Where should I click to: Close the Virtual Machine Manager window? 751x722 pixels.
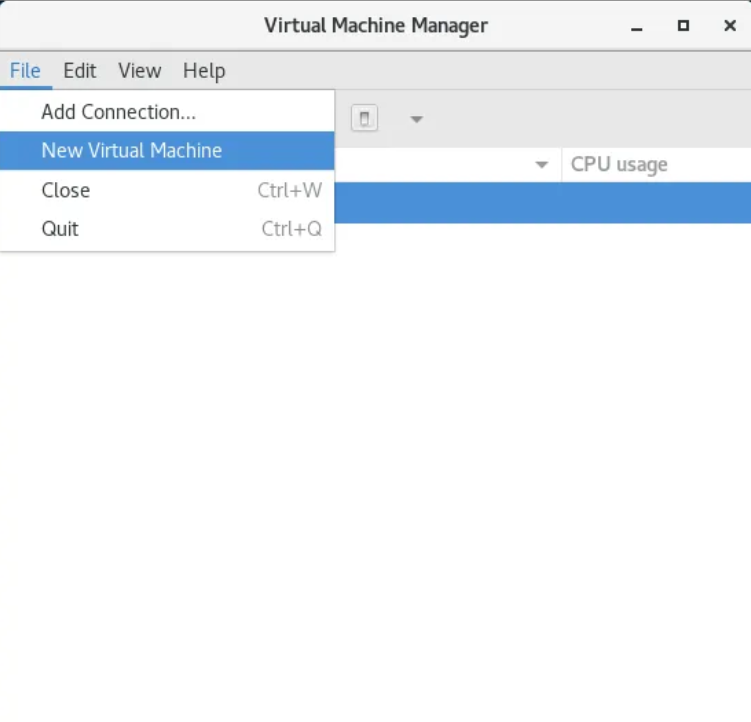(730, 26)
